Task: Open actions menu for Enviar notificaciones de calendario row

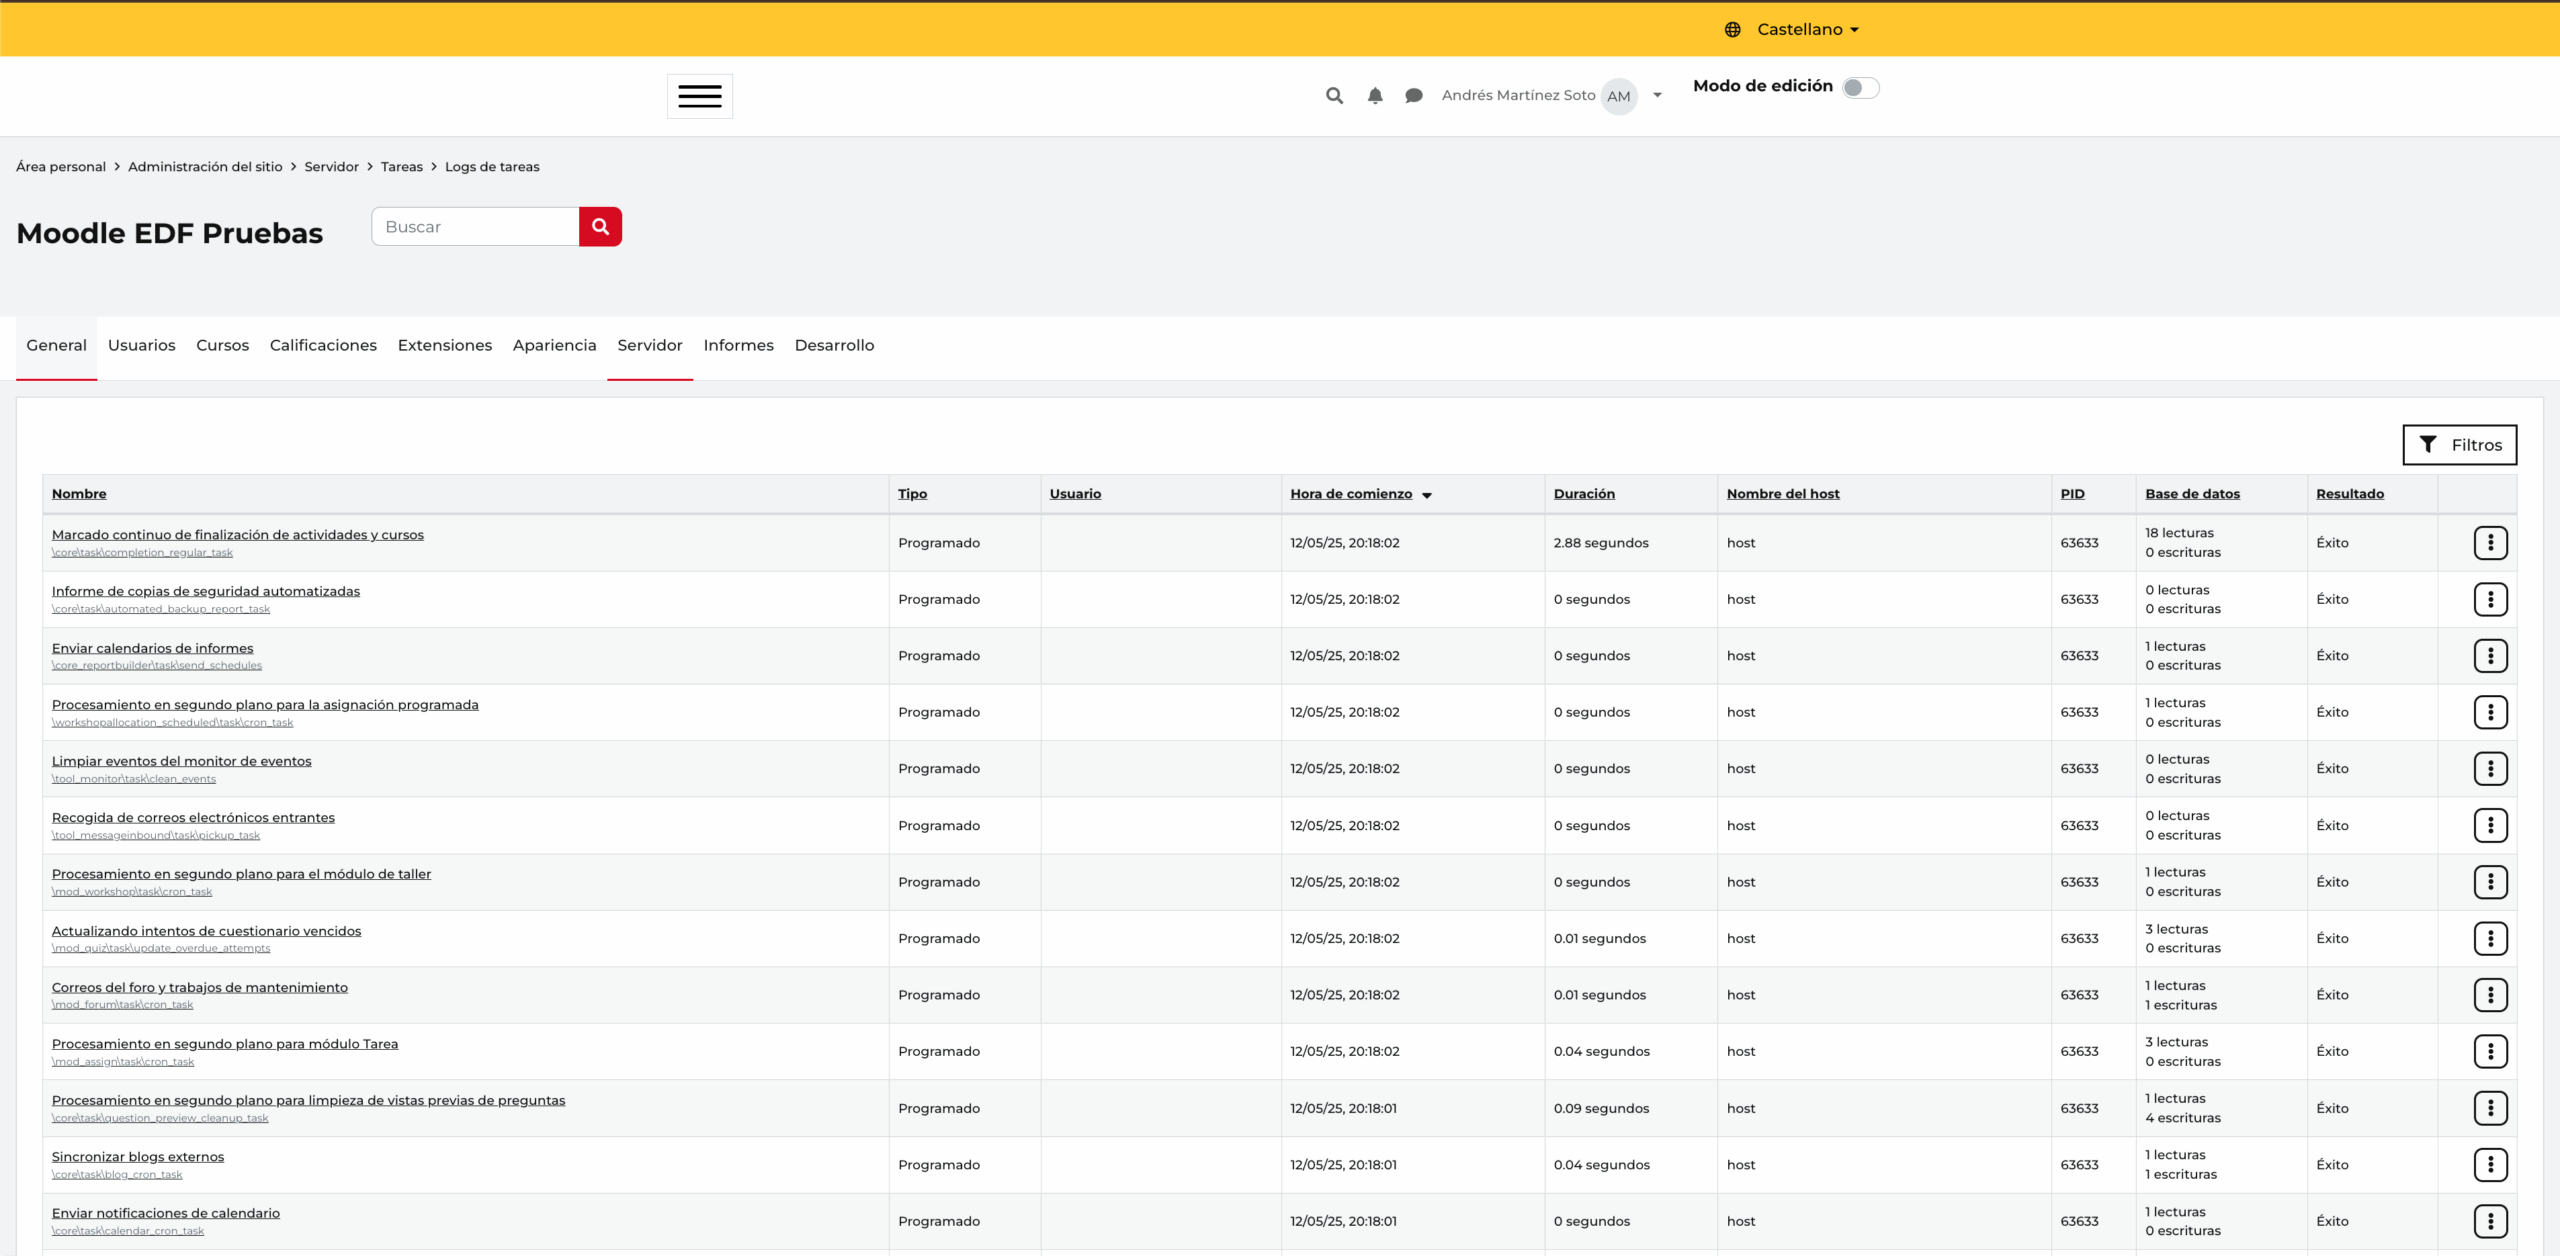Action: click(2490, 1221)
